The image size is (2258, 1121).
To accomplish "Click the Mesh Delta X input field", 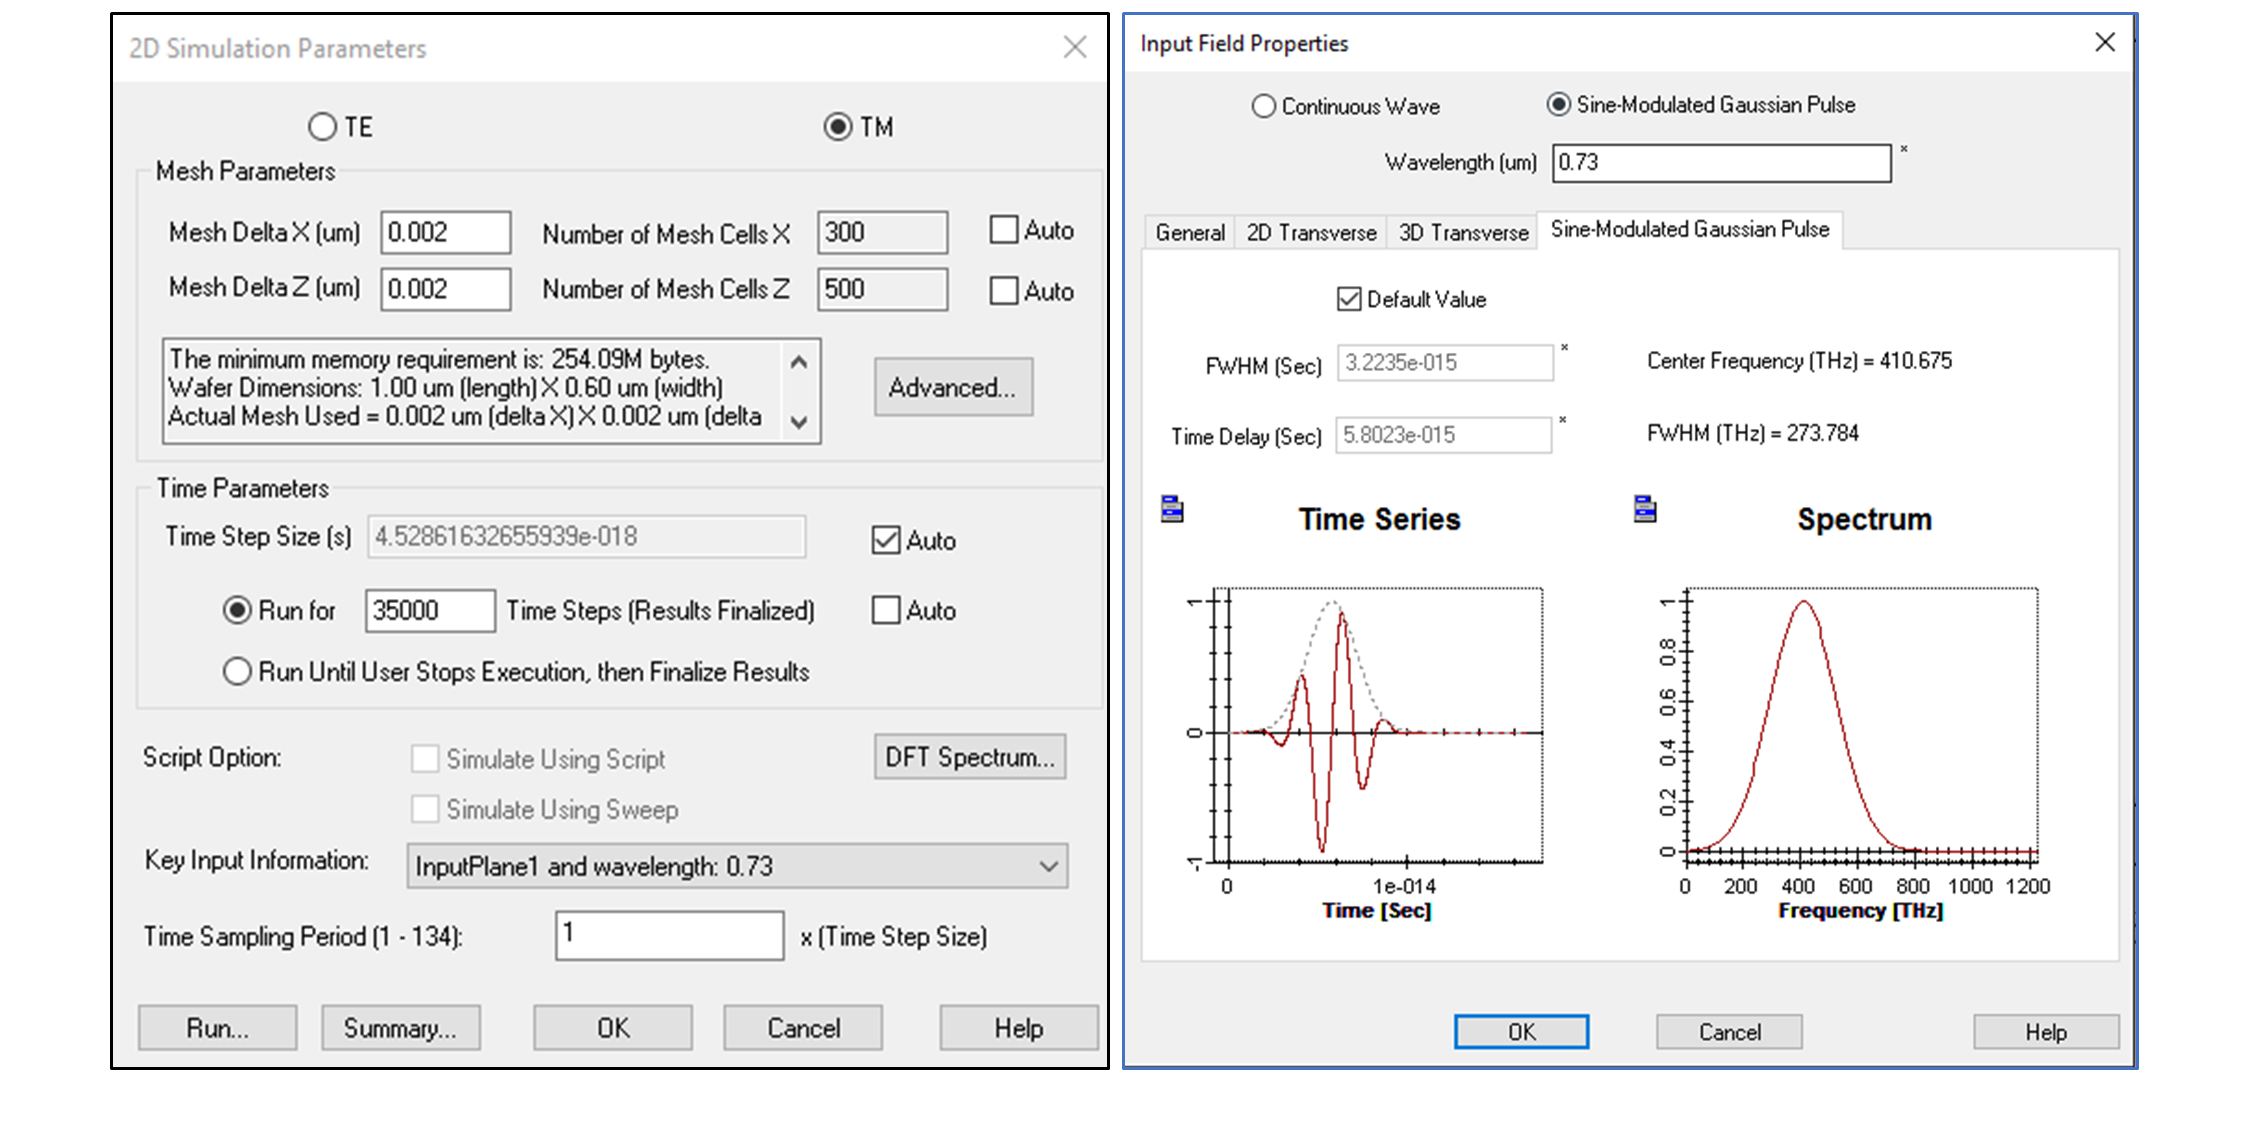I will (x=446, y=232).
